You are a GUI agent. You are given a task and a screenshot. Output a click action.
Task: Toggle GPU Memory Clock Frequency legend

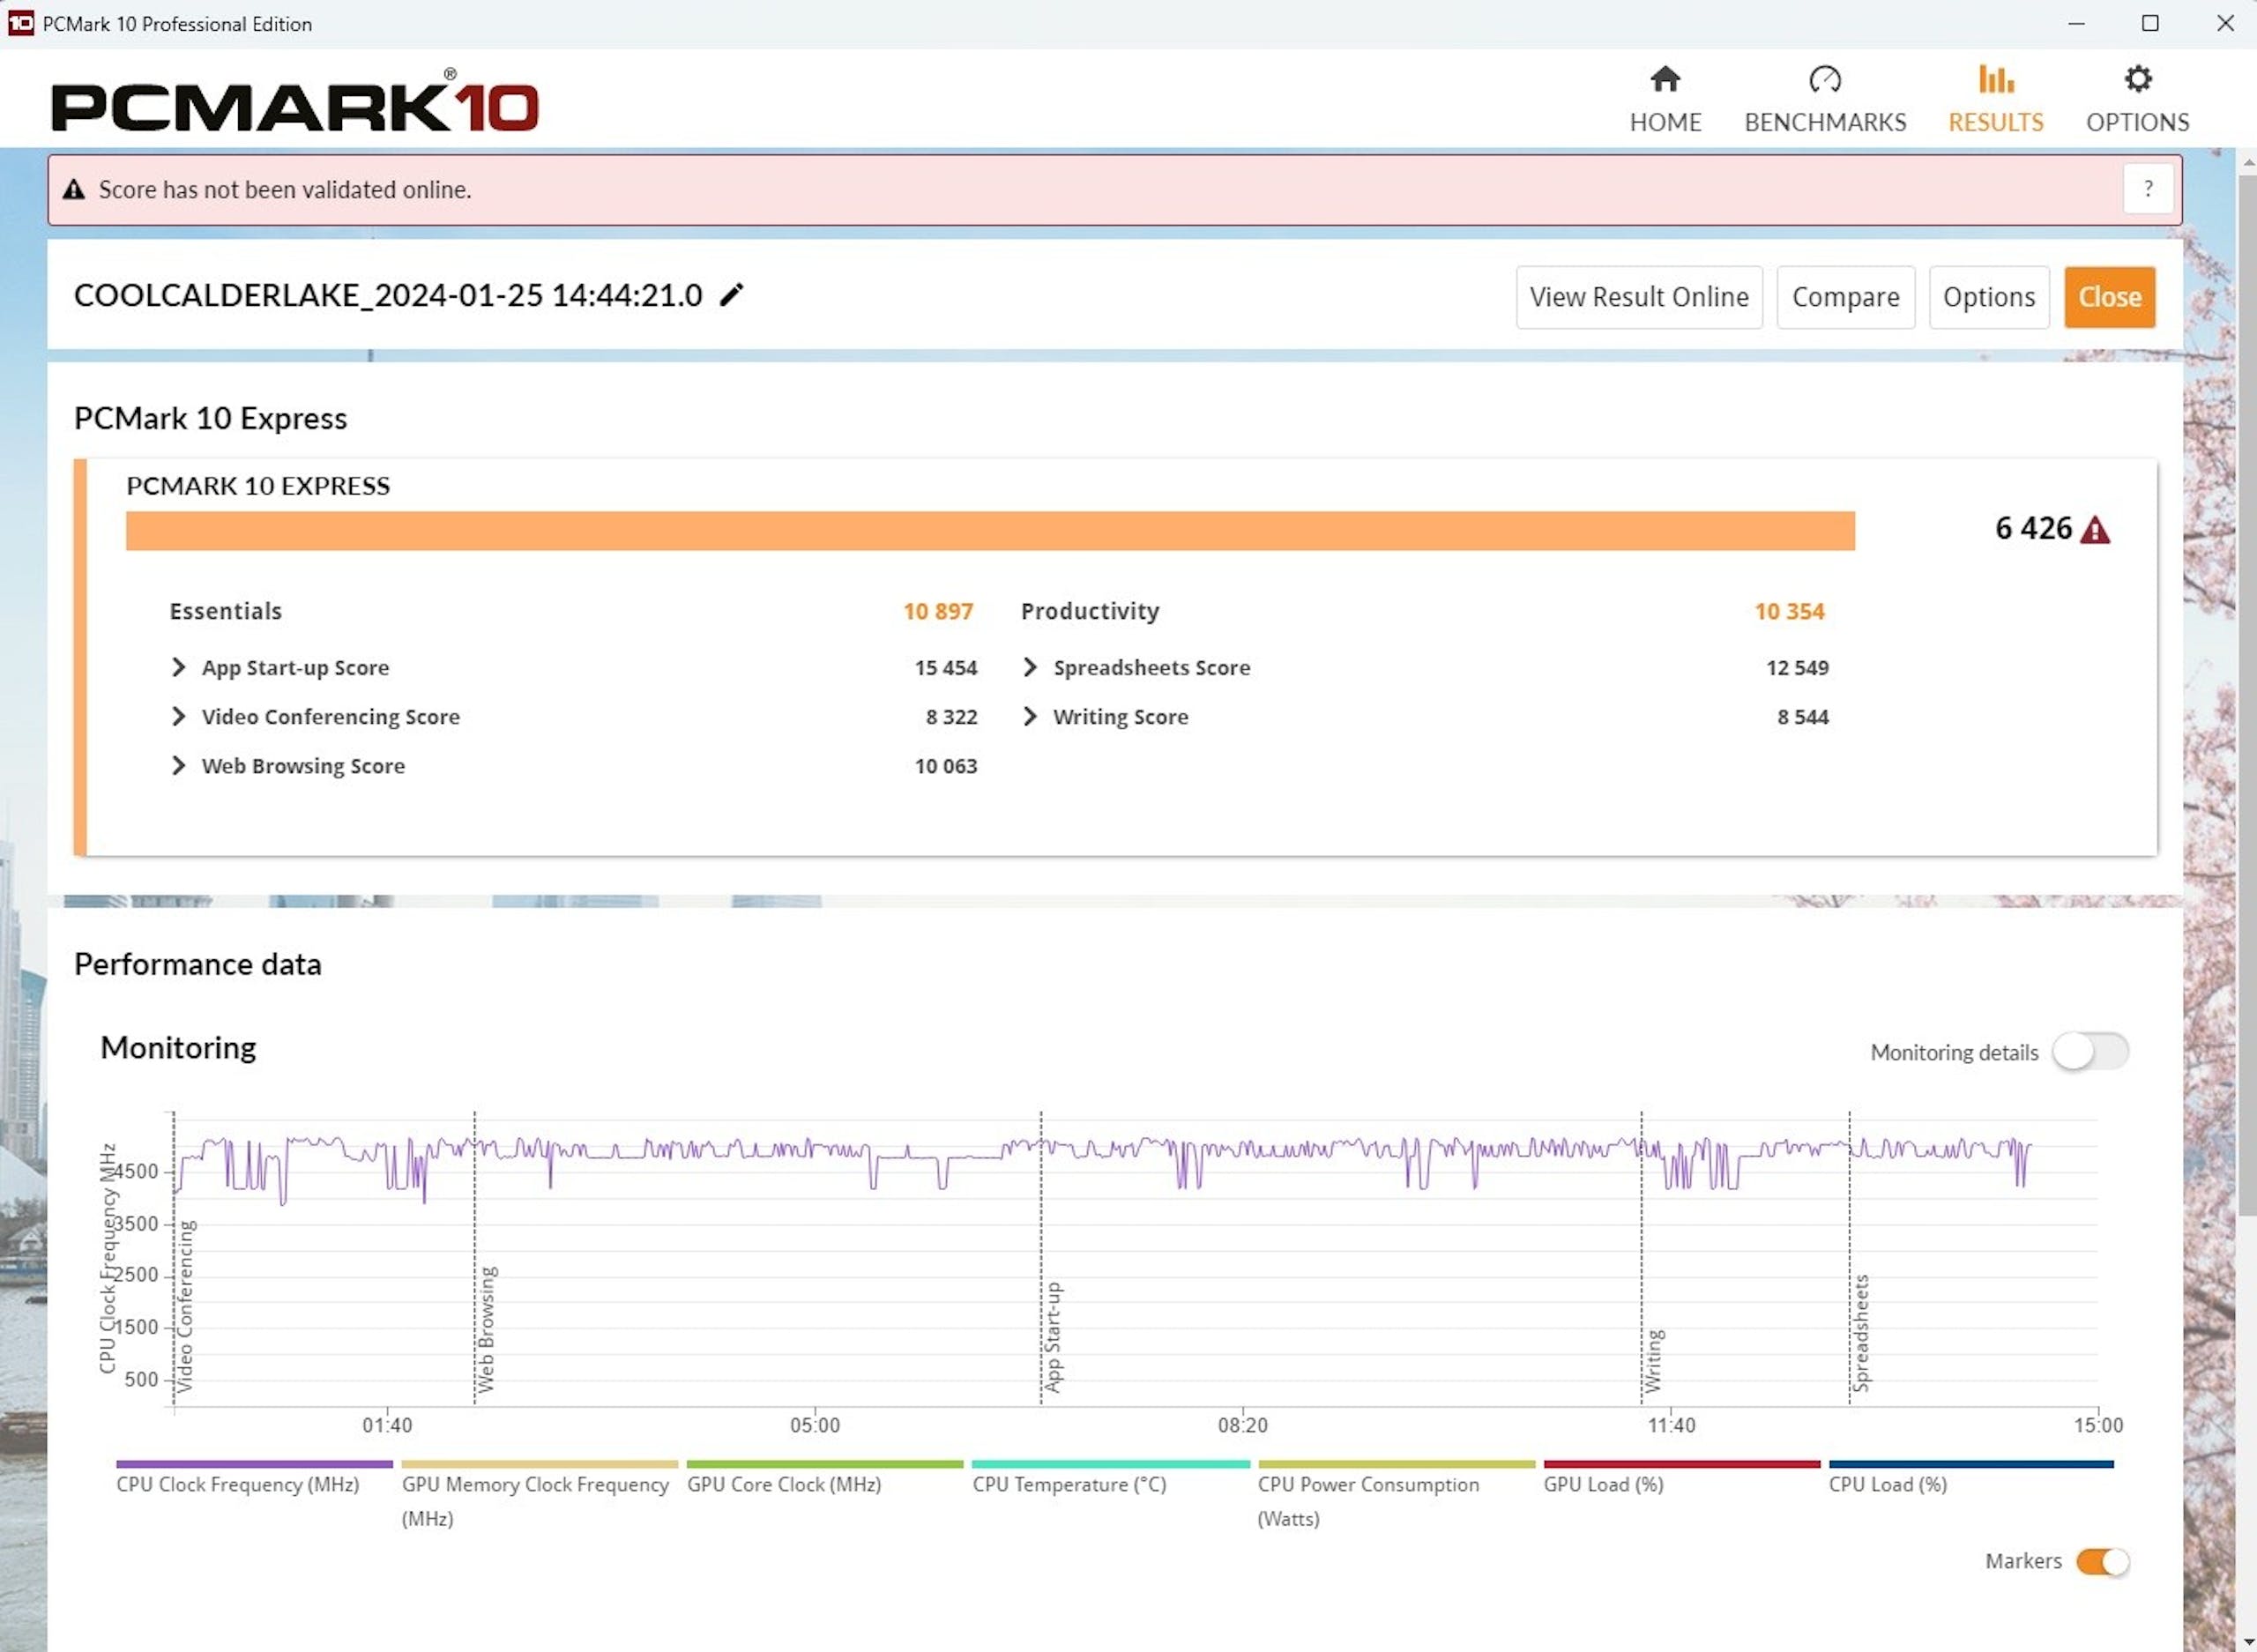(539, 1494)
